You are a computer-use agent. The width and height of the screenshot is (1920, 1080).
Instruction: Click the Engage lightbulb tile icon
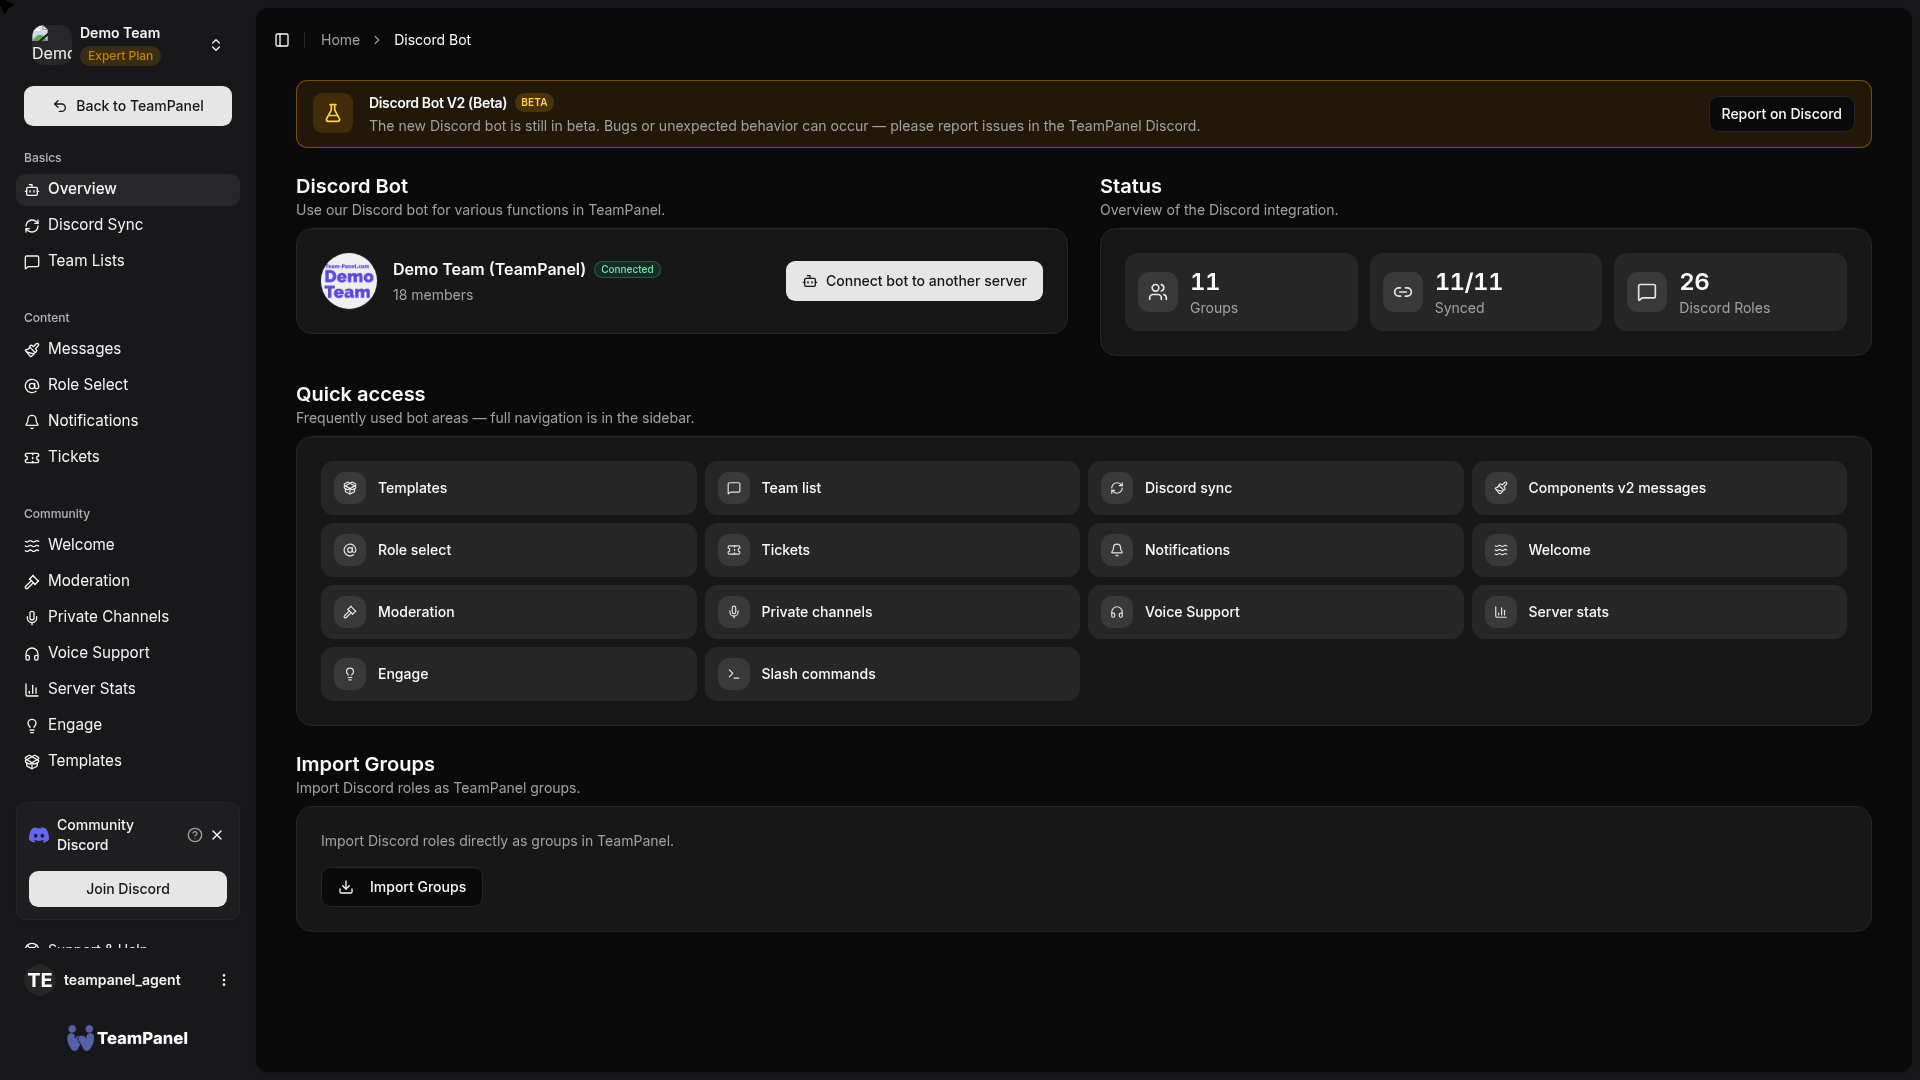coord(350,674)
